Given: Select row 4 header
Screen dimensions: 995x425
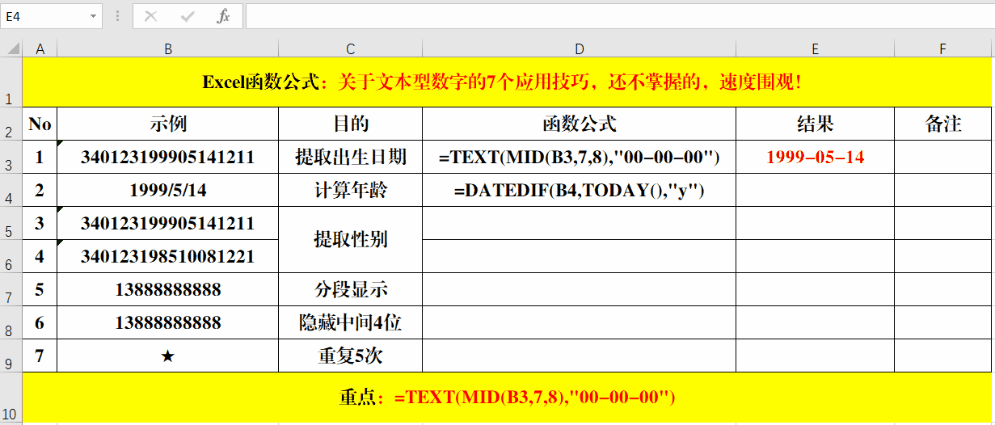Looking at the screenshot, I should (x=11, y=190).
